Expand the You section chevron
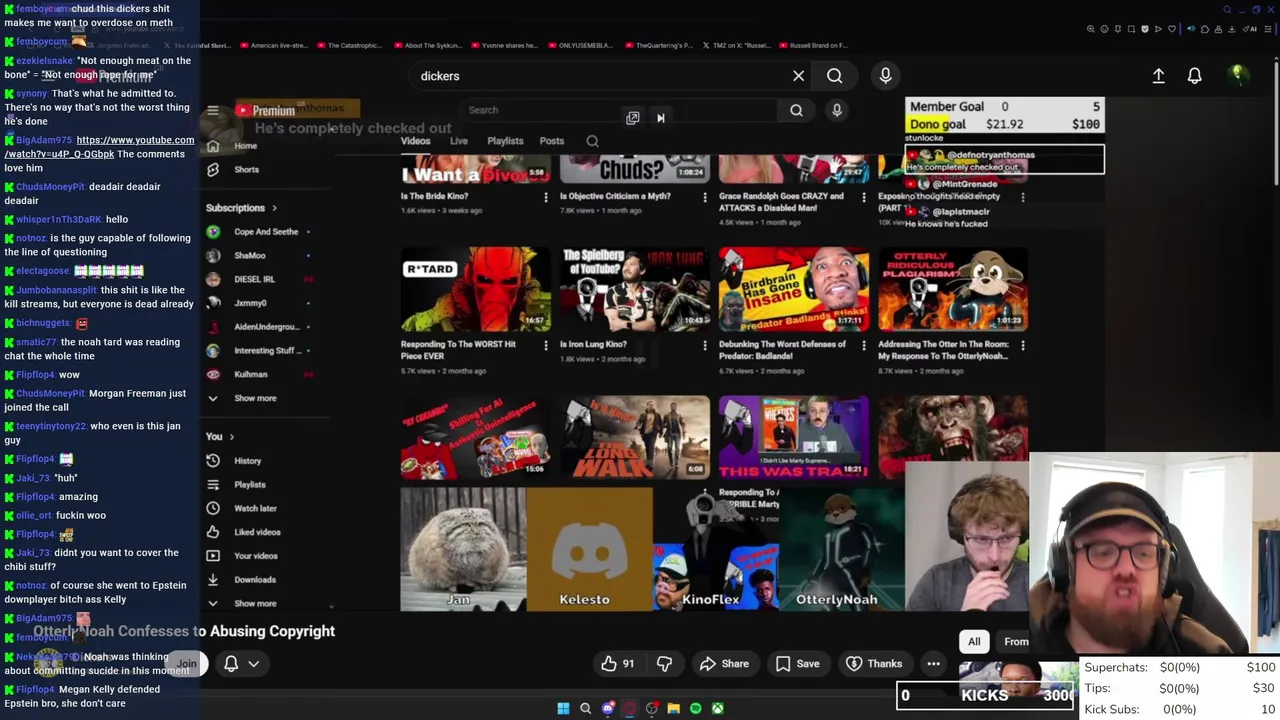The image size is (1280, 720). pyautogui.click(x=231, y=437)
